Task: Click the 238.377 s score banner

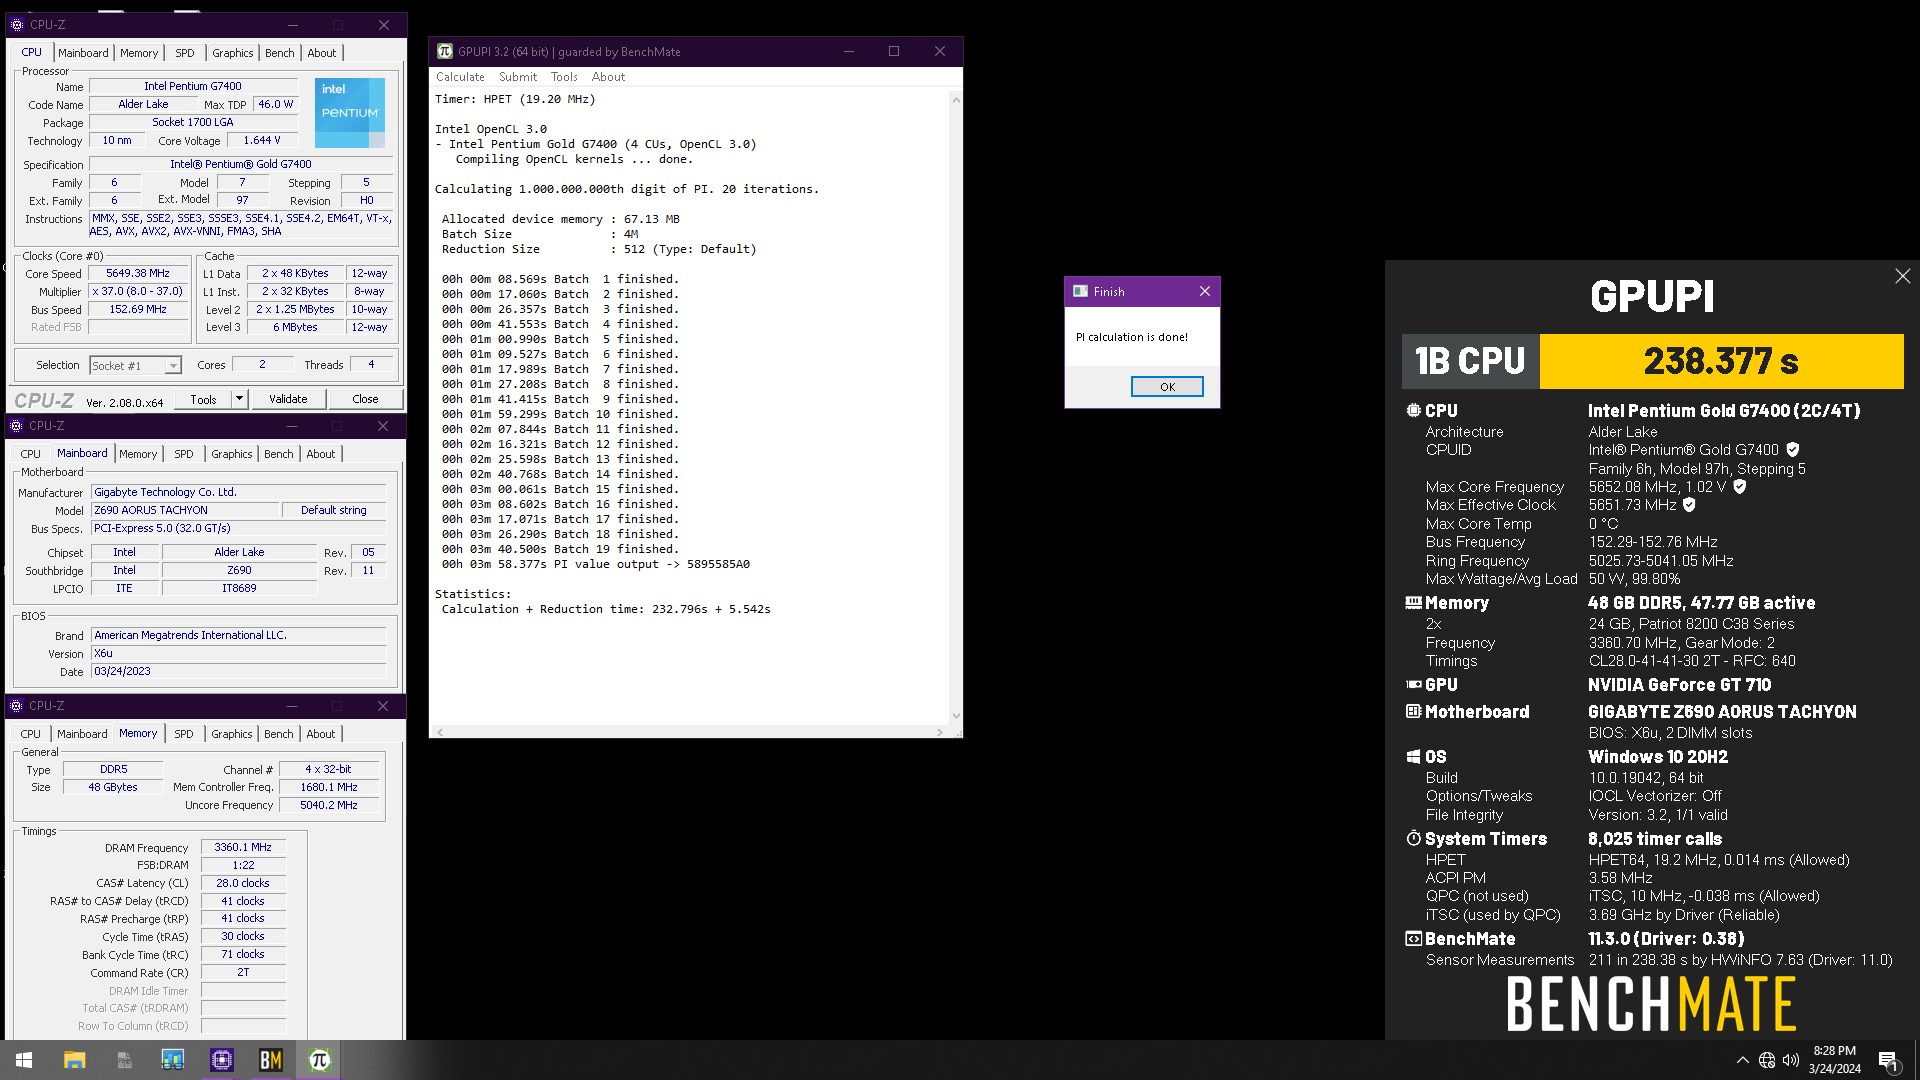Action: point(1721,361)
